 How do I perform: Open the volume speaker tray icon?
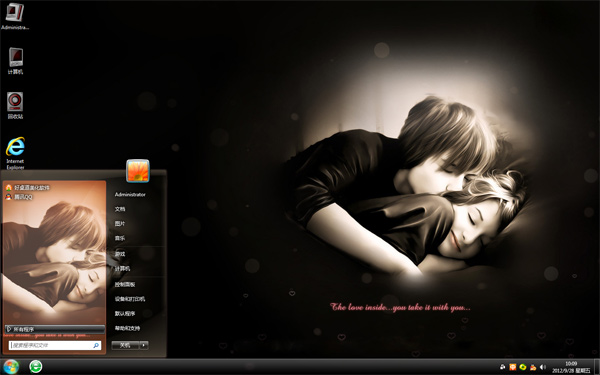pos(543,367)
